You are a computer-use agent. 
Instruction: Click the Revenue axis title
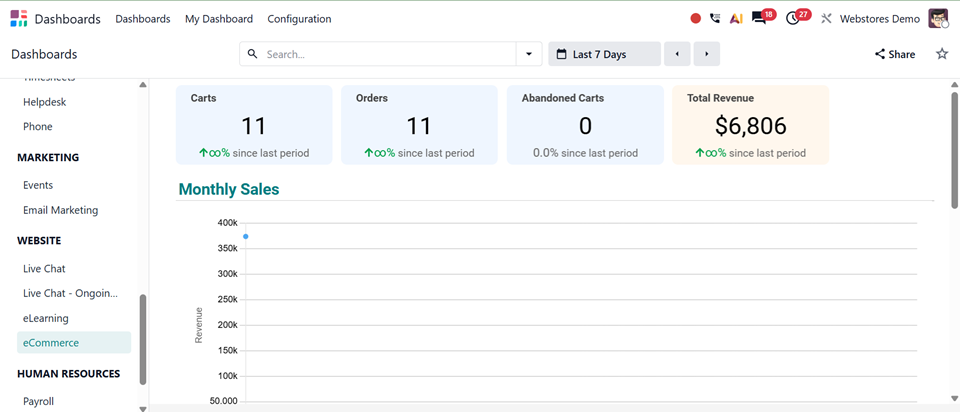[x=198, y=325]
